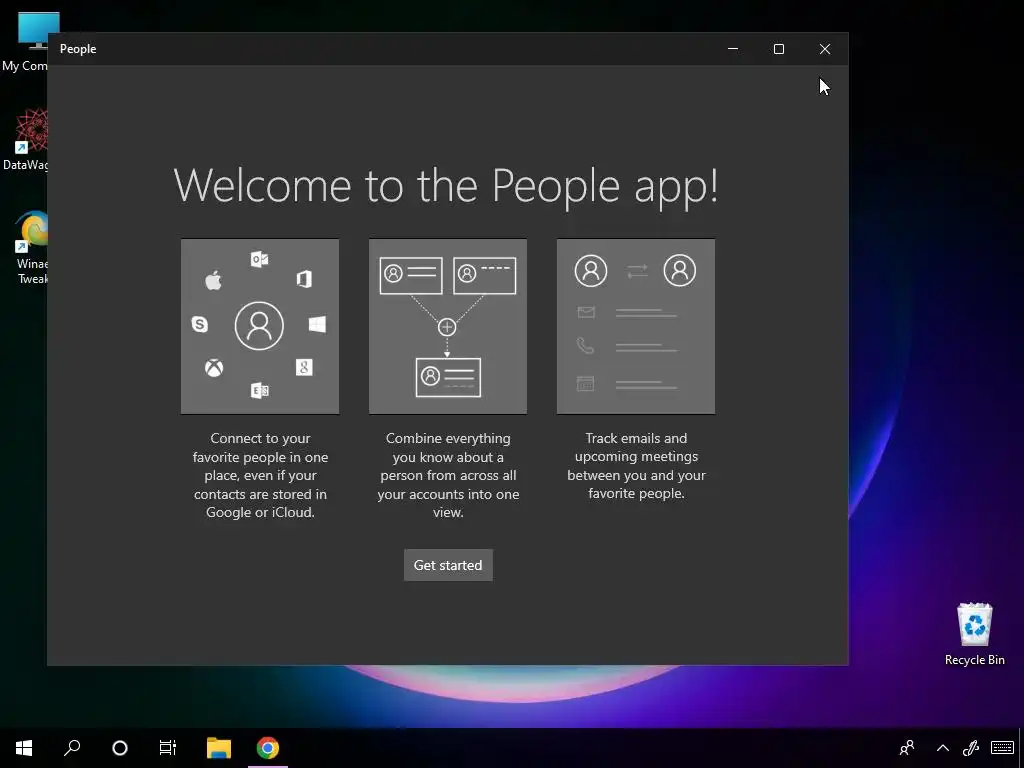Image resolution: width=1024 pixels, height=768 pixels.
Task: Open Task View on the taskbar
Action: (168, 748)
